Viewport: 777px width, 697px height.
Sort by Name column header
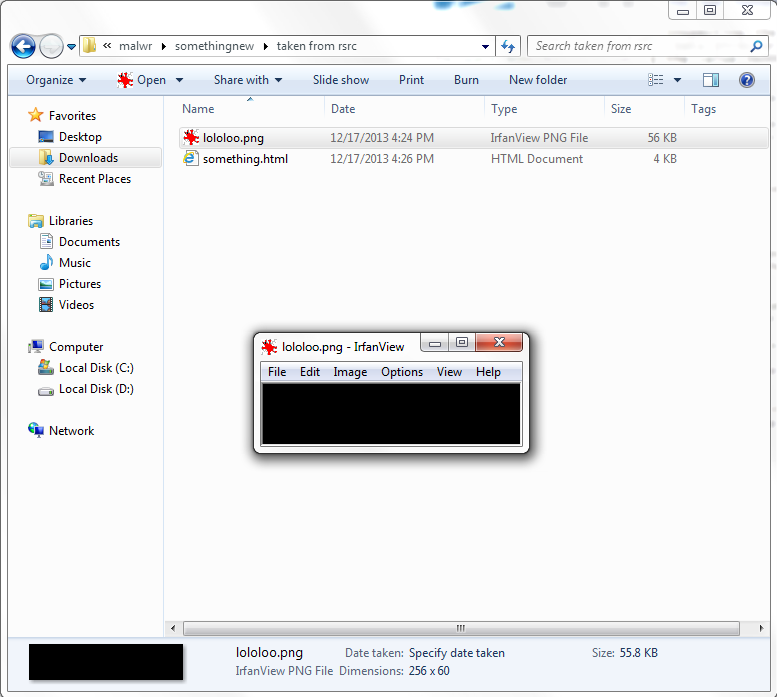point(198,109)
